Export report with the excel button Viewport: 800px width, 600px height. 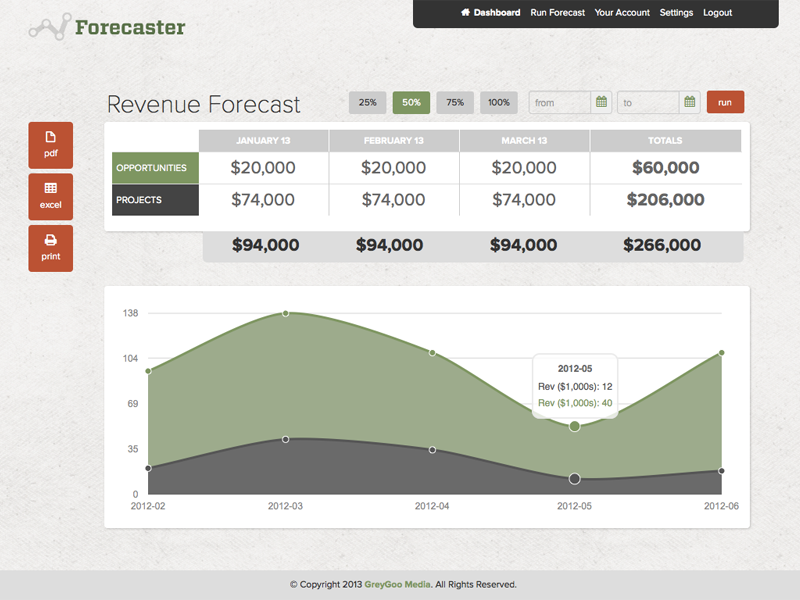(51, 197)
